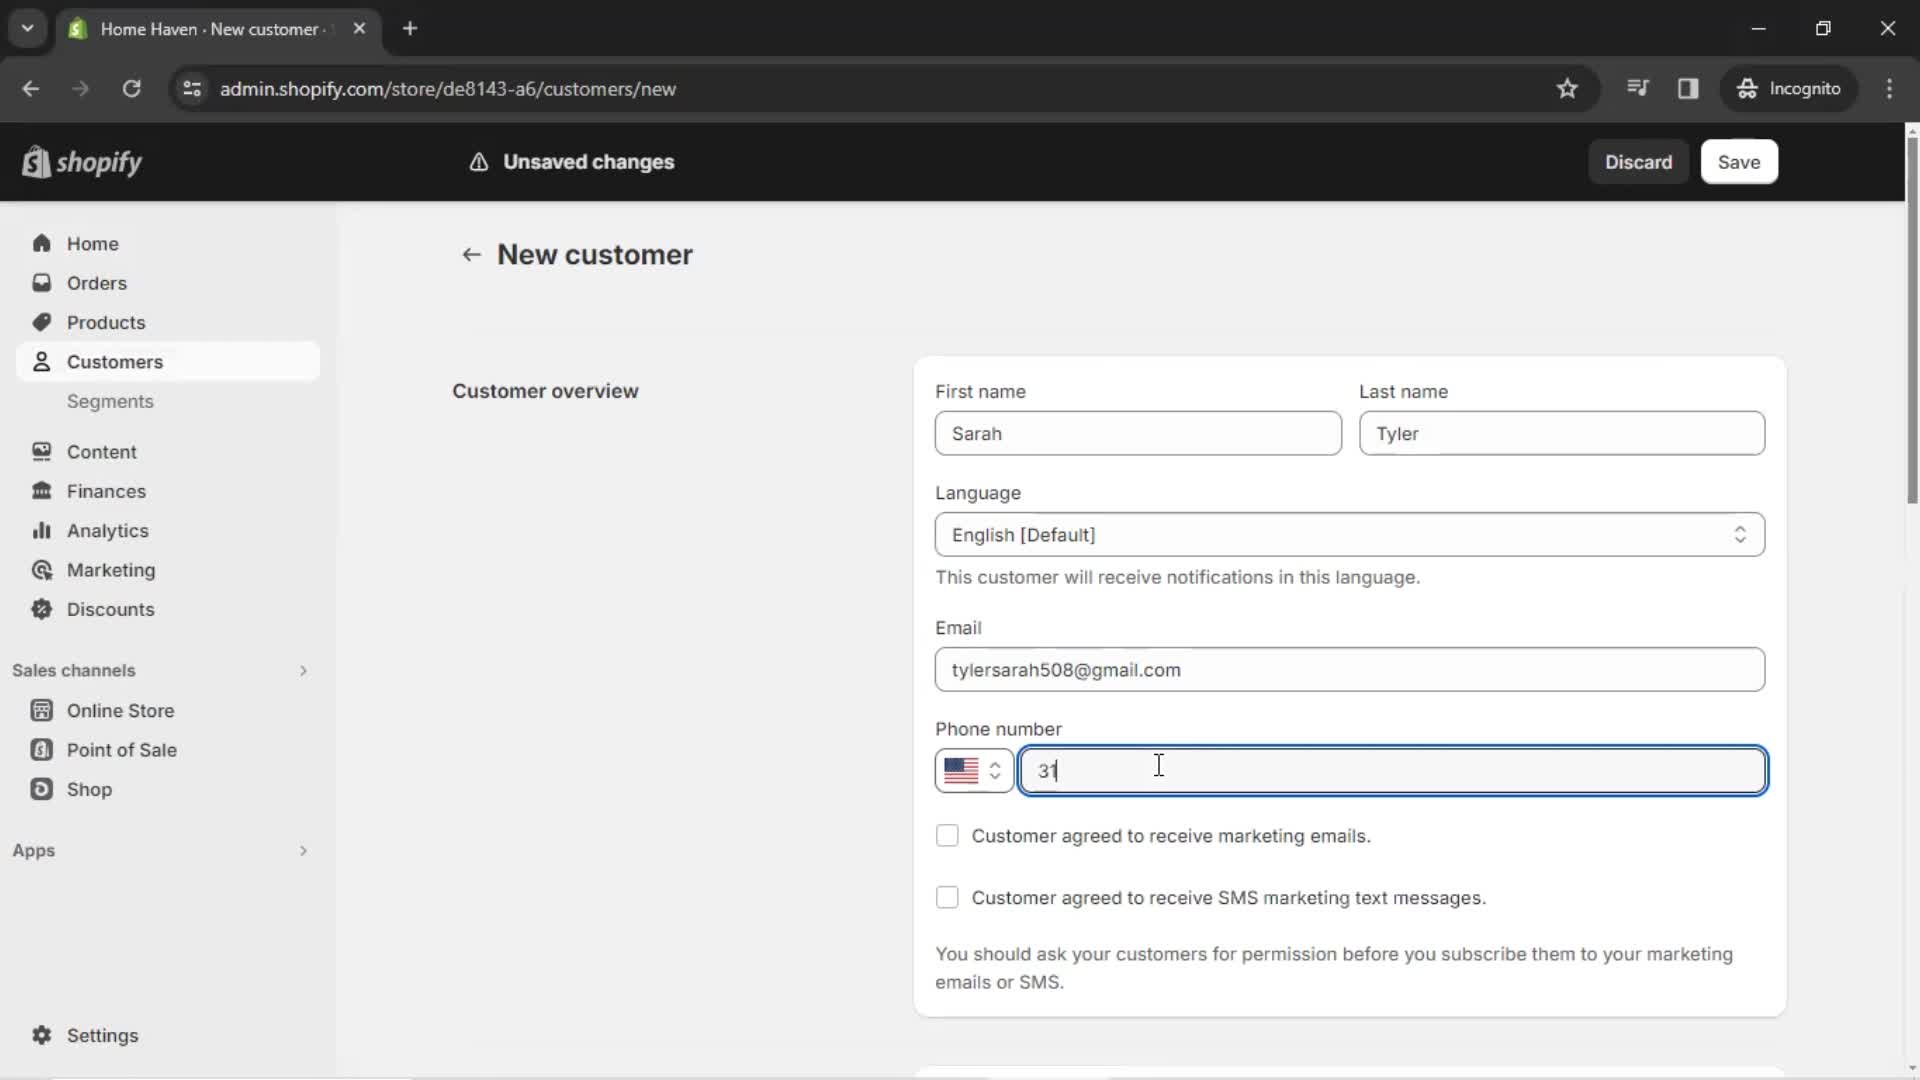Open Analytics section icon
The width and height of the screenshot is (1920, 1080).
(42, 530)
